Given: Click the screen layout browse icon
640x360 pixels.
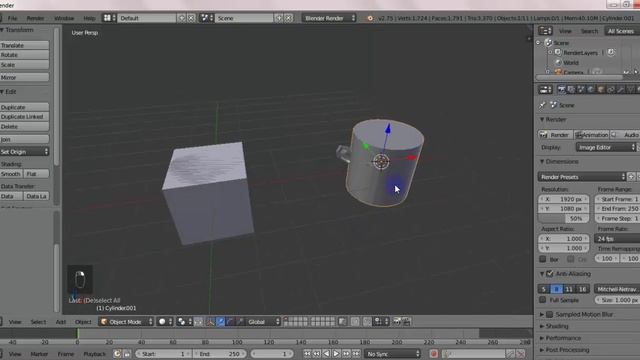Looking at the screenshot, I should [109, 18].
